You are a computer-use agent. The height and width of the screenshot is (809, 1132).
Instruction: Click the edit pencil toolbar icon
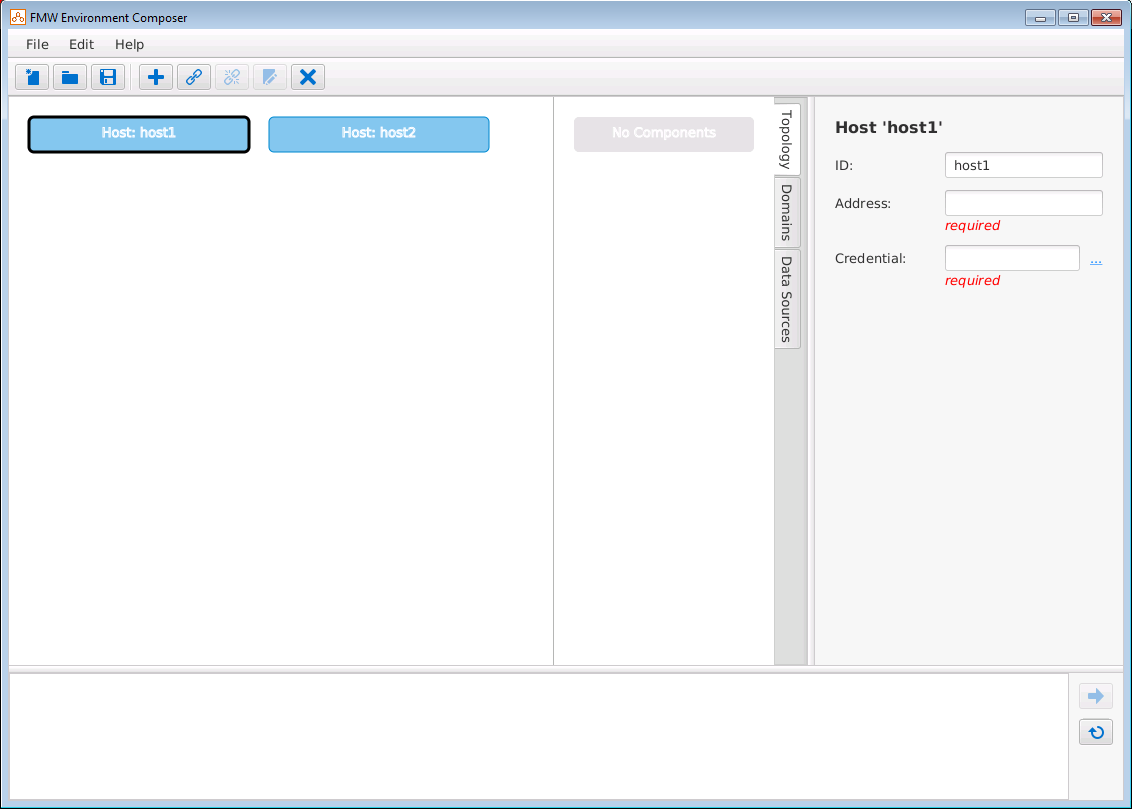tap(270, 77)
